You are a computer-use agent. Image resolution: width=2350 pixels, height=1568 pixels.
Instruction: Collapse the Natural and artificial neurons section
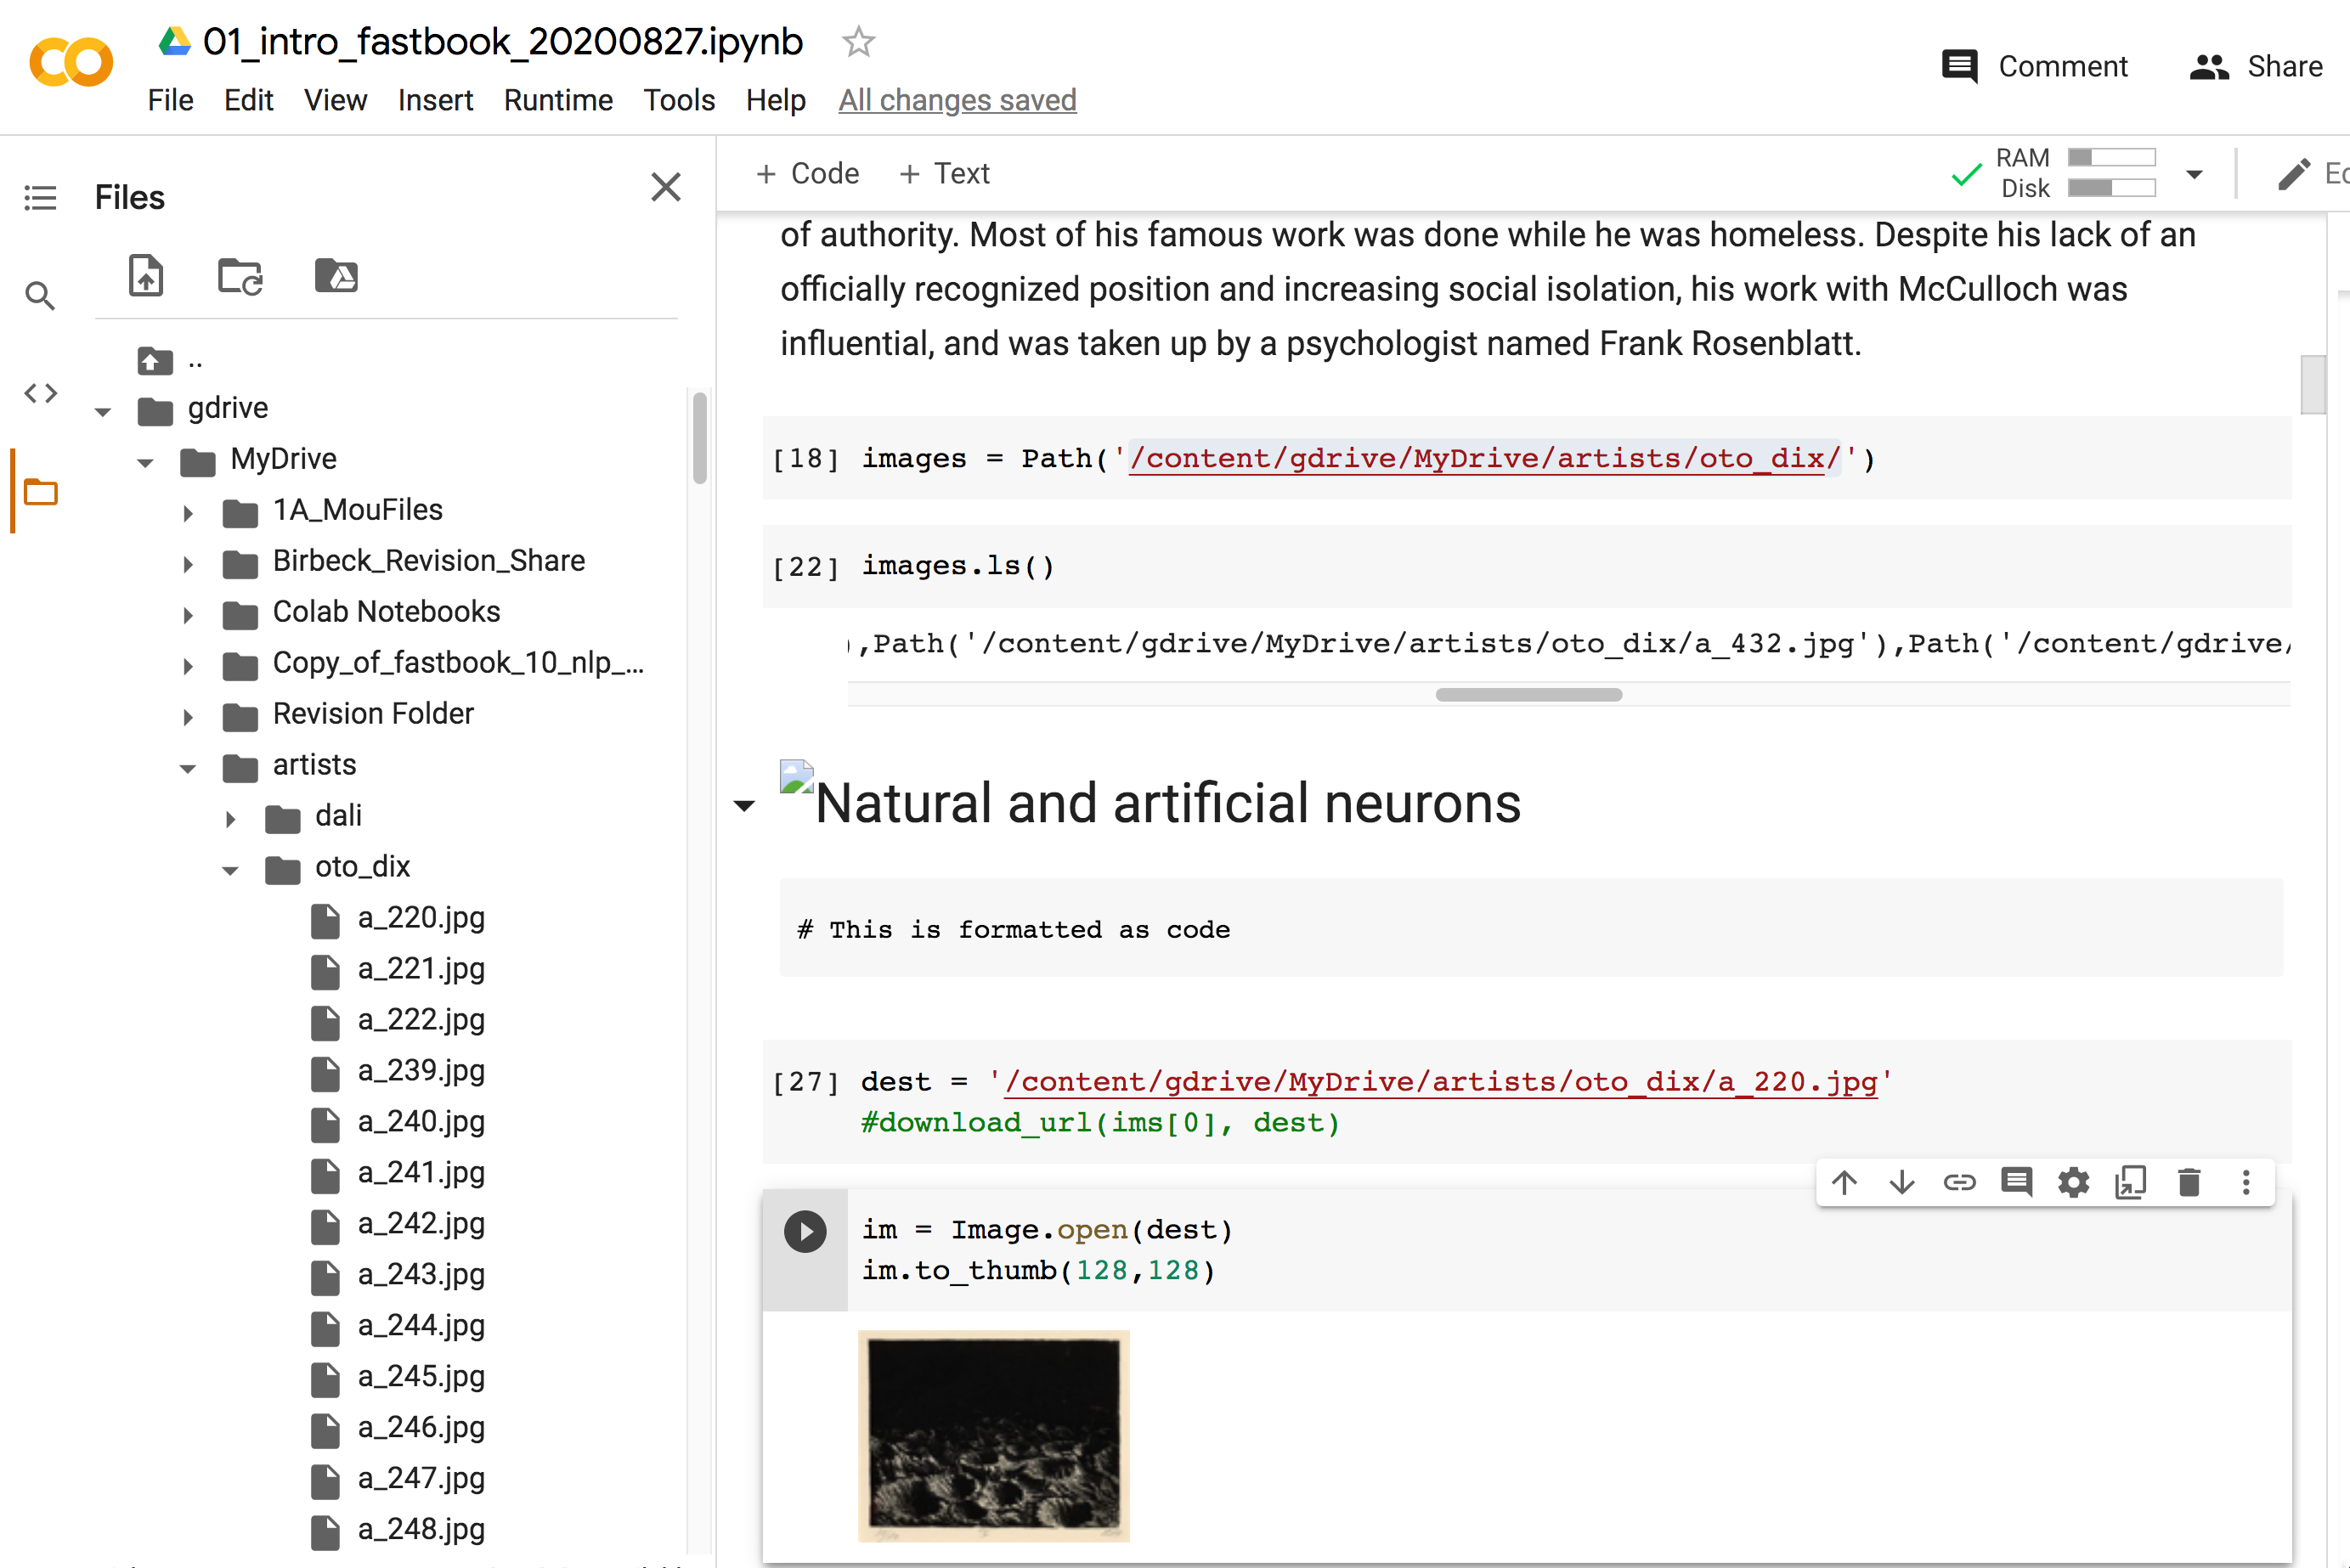click(744, 806)
